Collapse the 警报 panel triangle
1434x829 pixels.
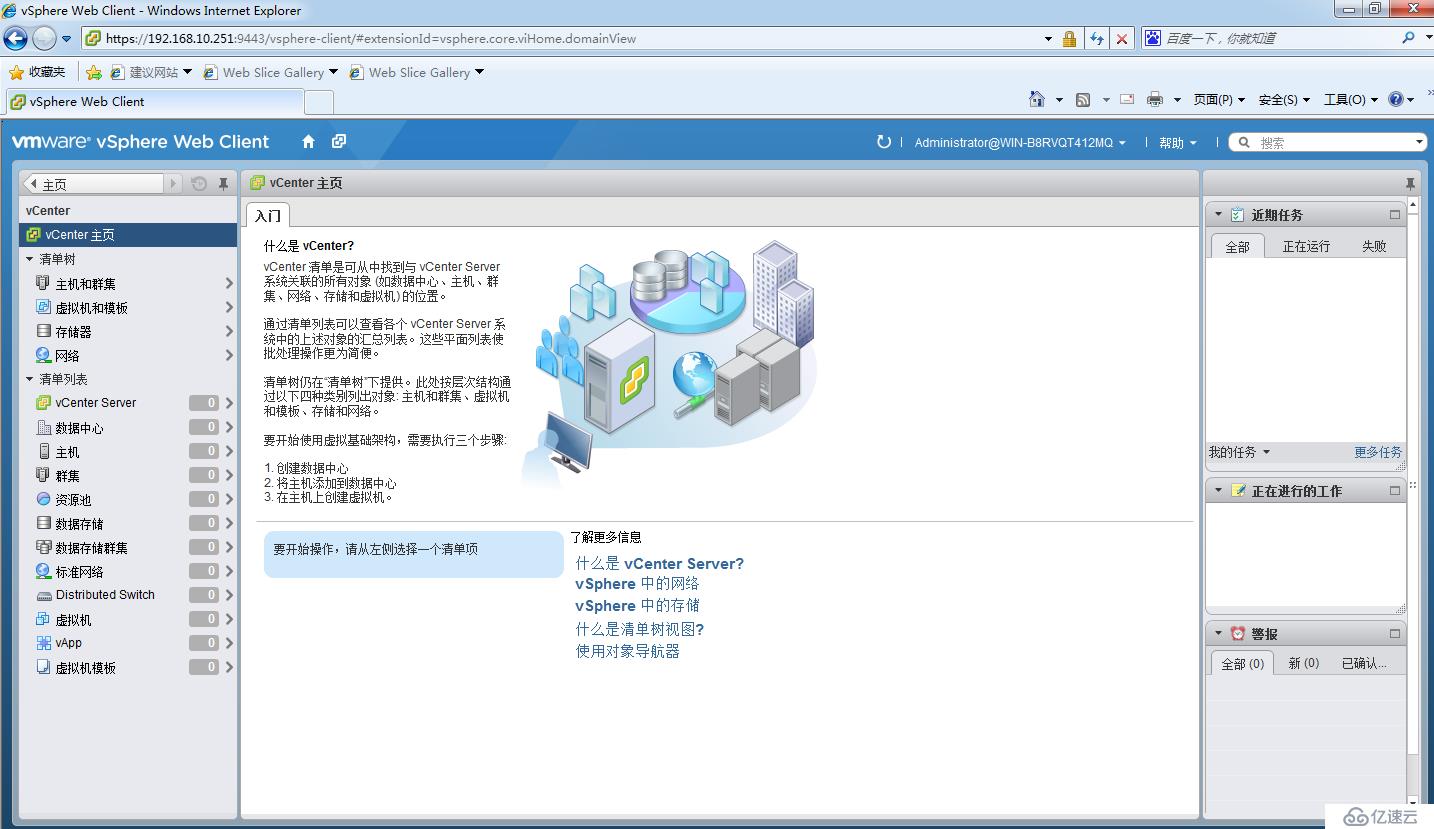(1218, 633)
